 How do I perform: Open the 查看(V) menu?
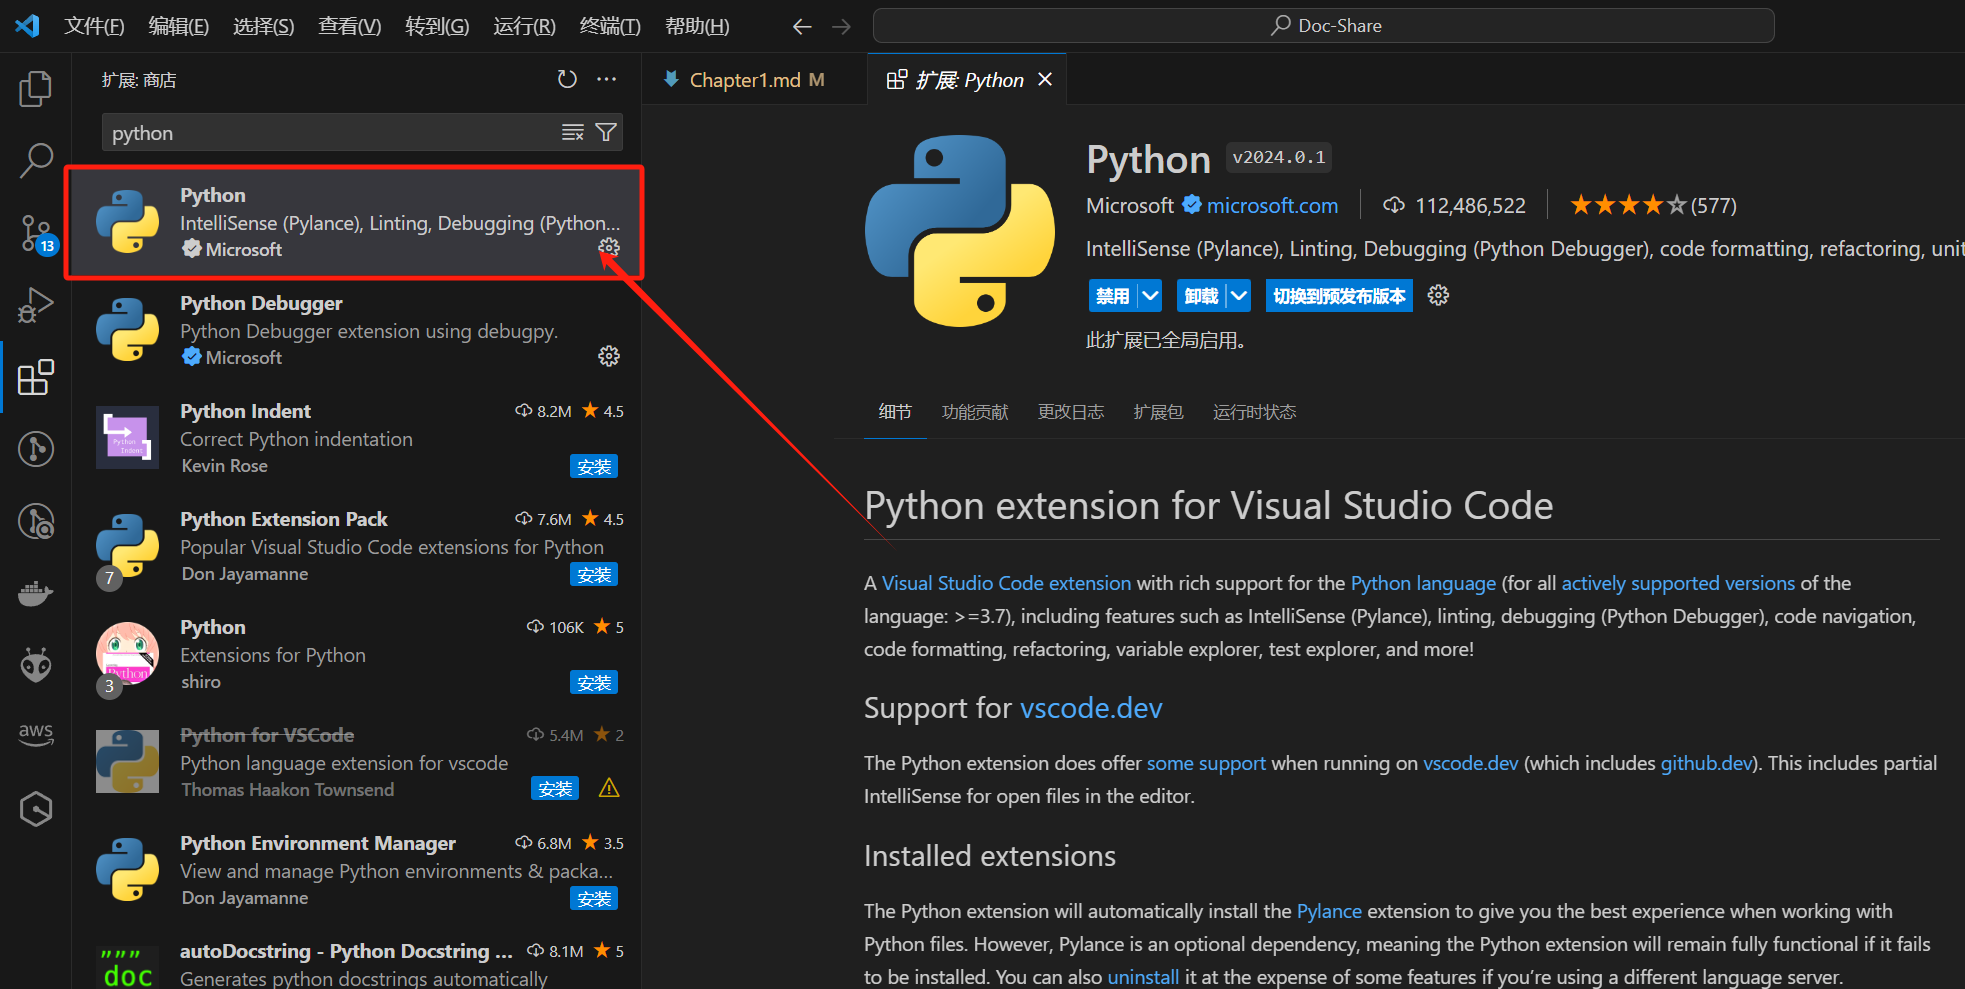[350, 26]
